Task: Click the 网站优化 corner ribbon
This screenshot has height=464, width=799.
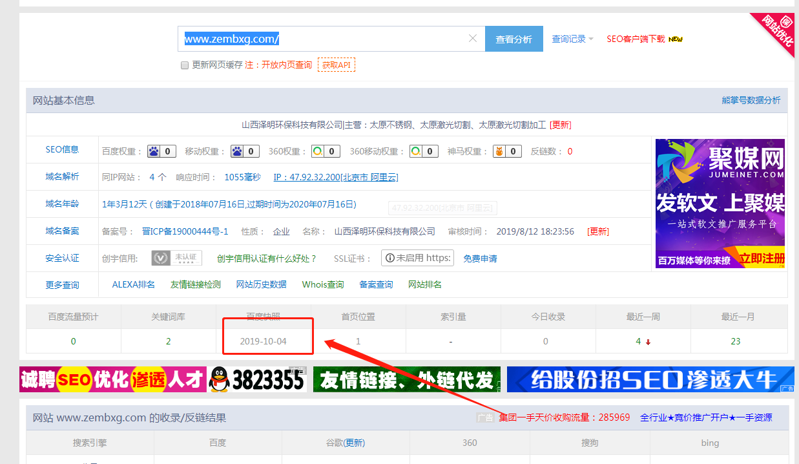Action: tap(778, 30)
